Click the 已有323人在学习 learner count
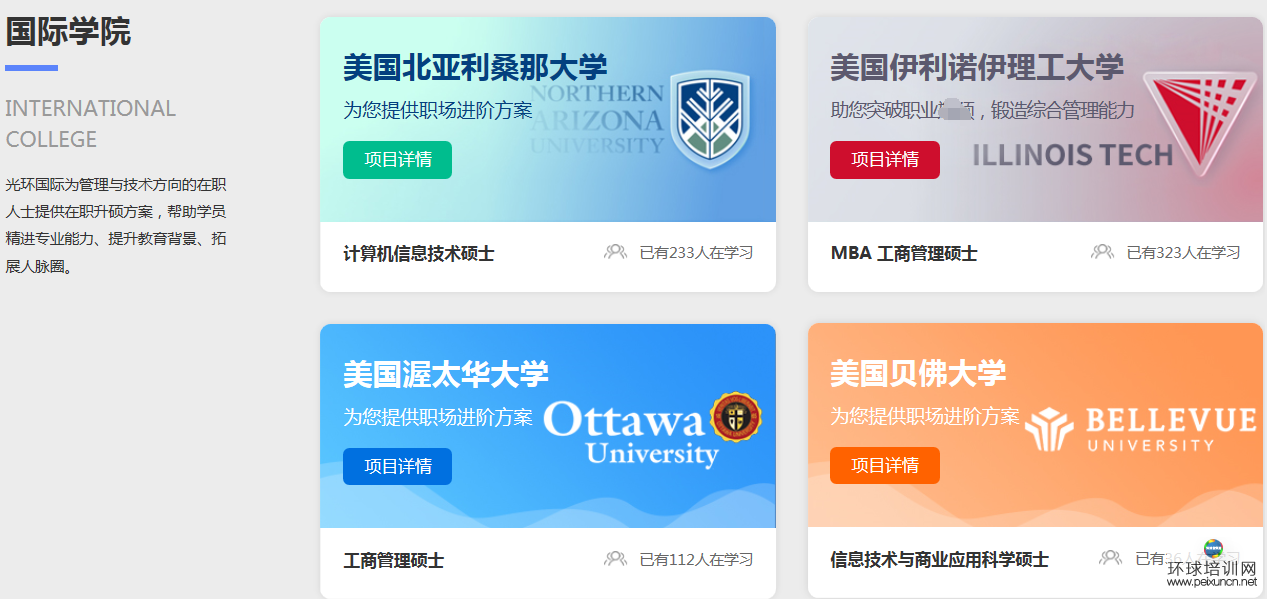Viewport: 1267px width, 599px height. (x=1183, y=253)
